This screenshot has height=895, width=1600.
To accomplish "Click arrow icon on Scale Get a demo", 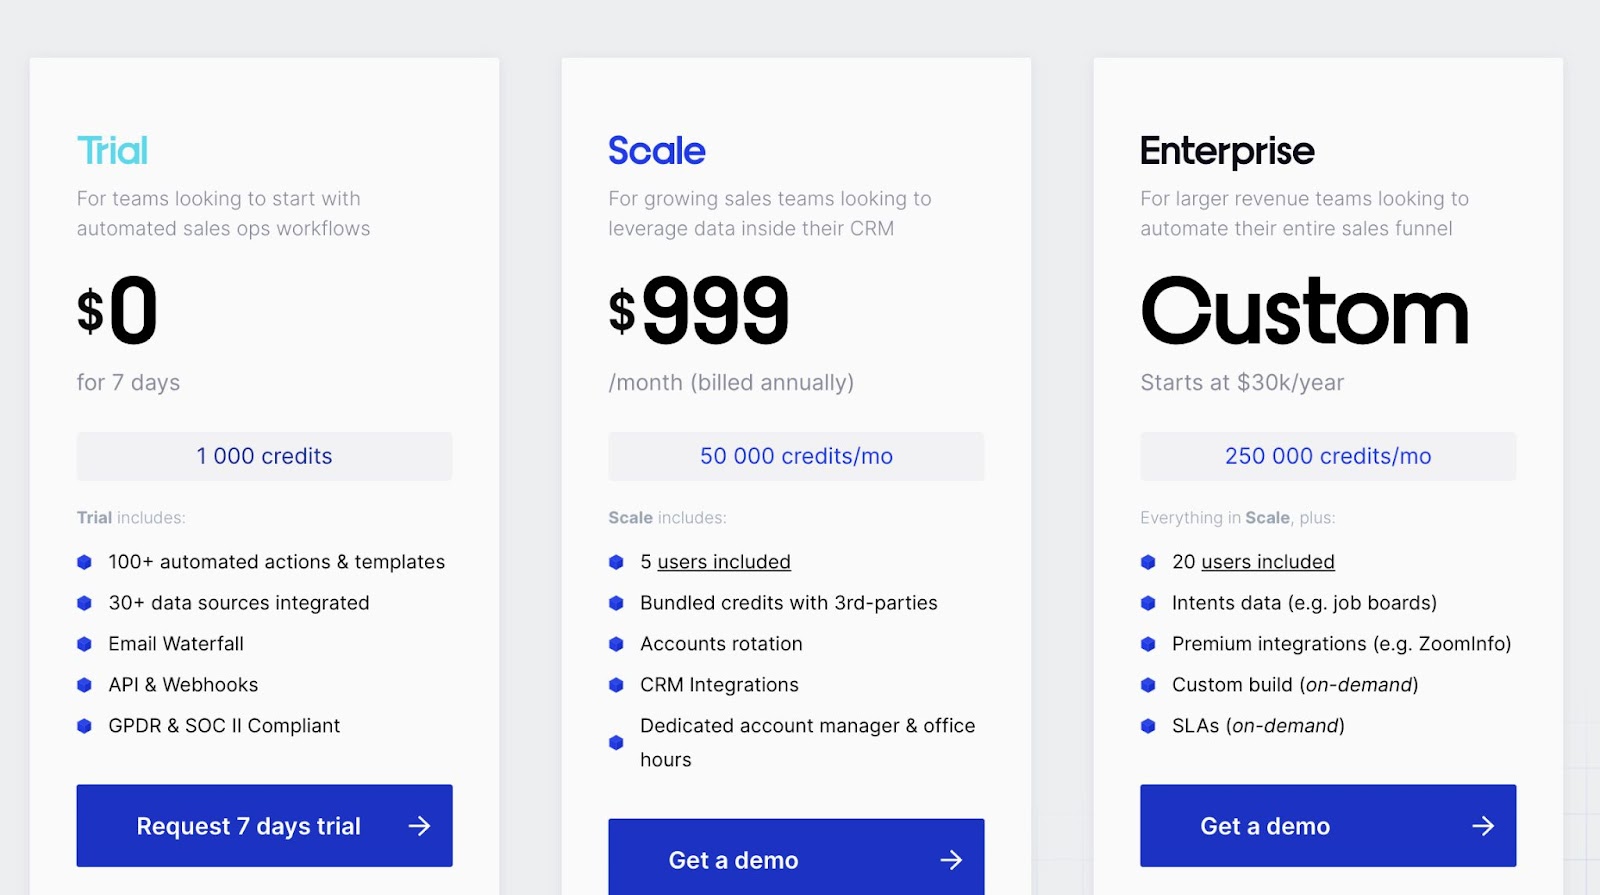I will [x=951, y=860].
